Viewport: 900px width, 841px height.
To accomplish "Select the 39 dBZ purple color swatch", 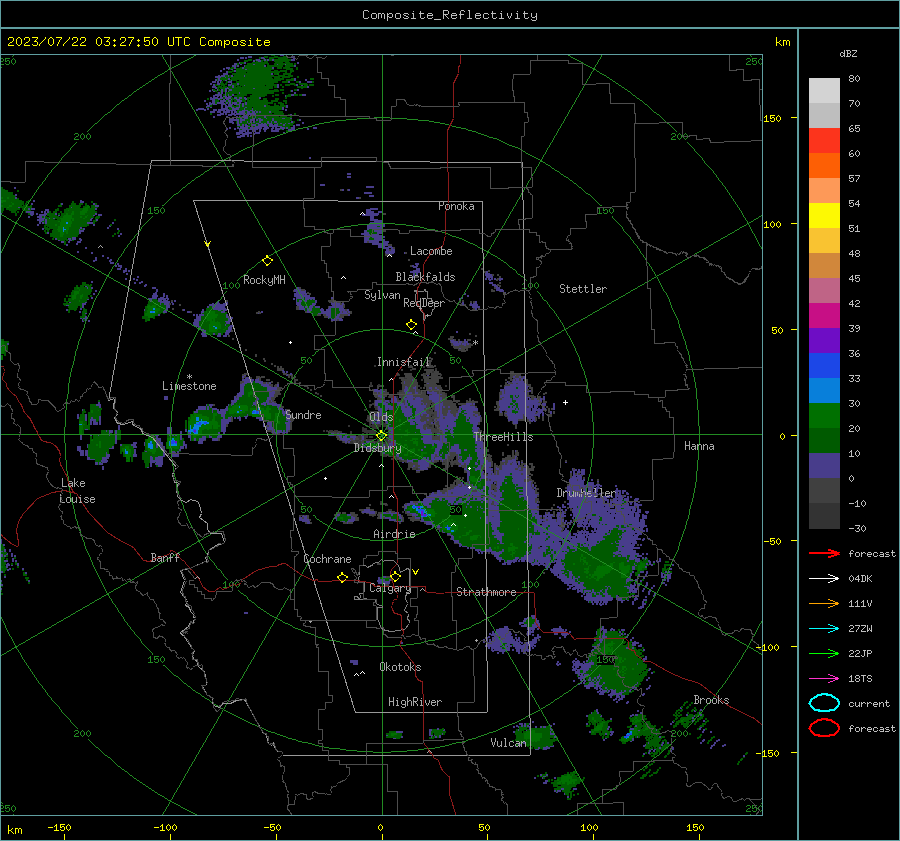I will coord(824,340).
